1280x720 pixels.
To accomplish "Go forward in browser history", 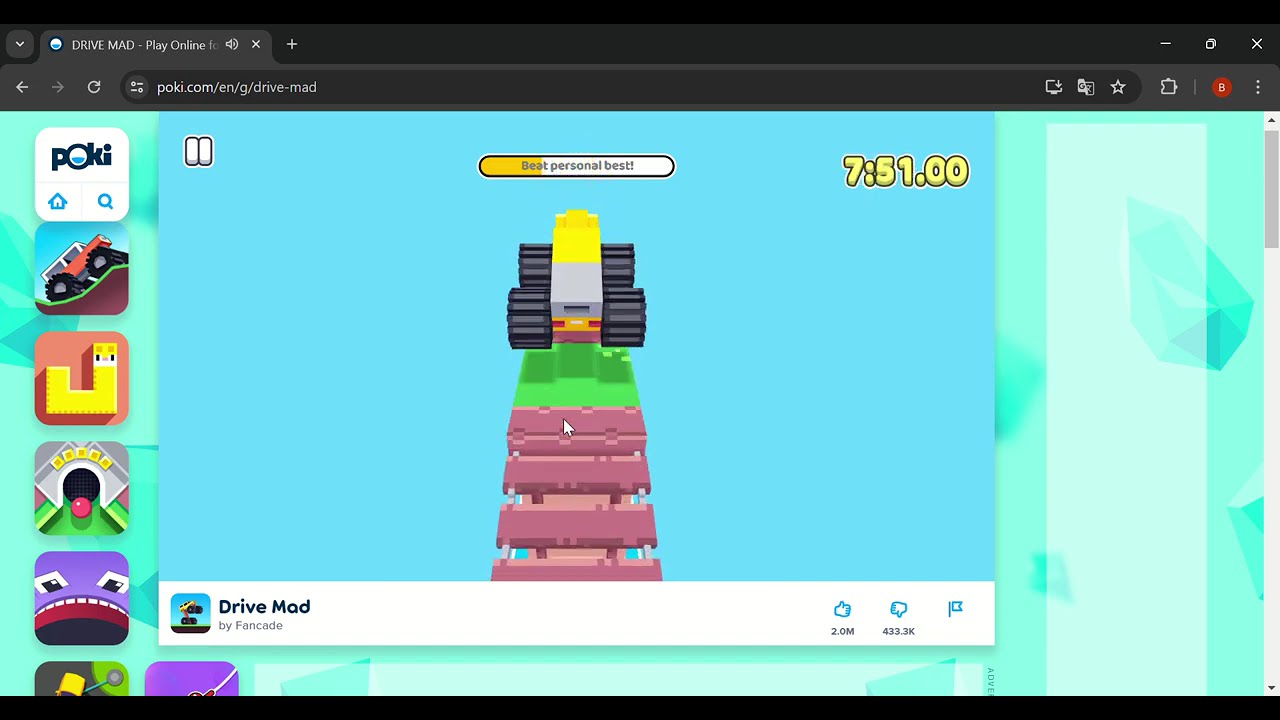I will tap(57, 87).
